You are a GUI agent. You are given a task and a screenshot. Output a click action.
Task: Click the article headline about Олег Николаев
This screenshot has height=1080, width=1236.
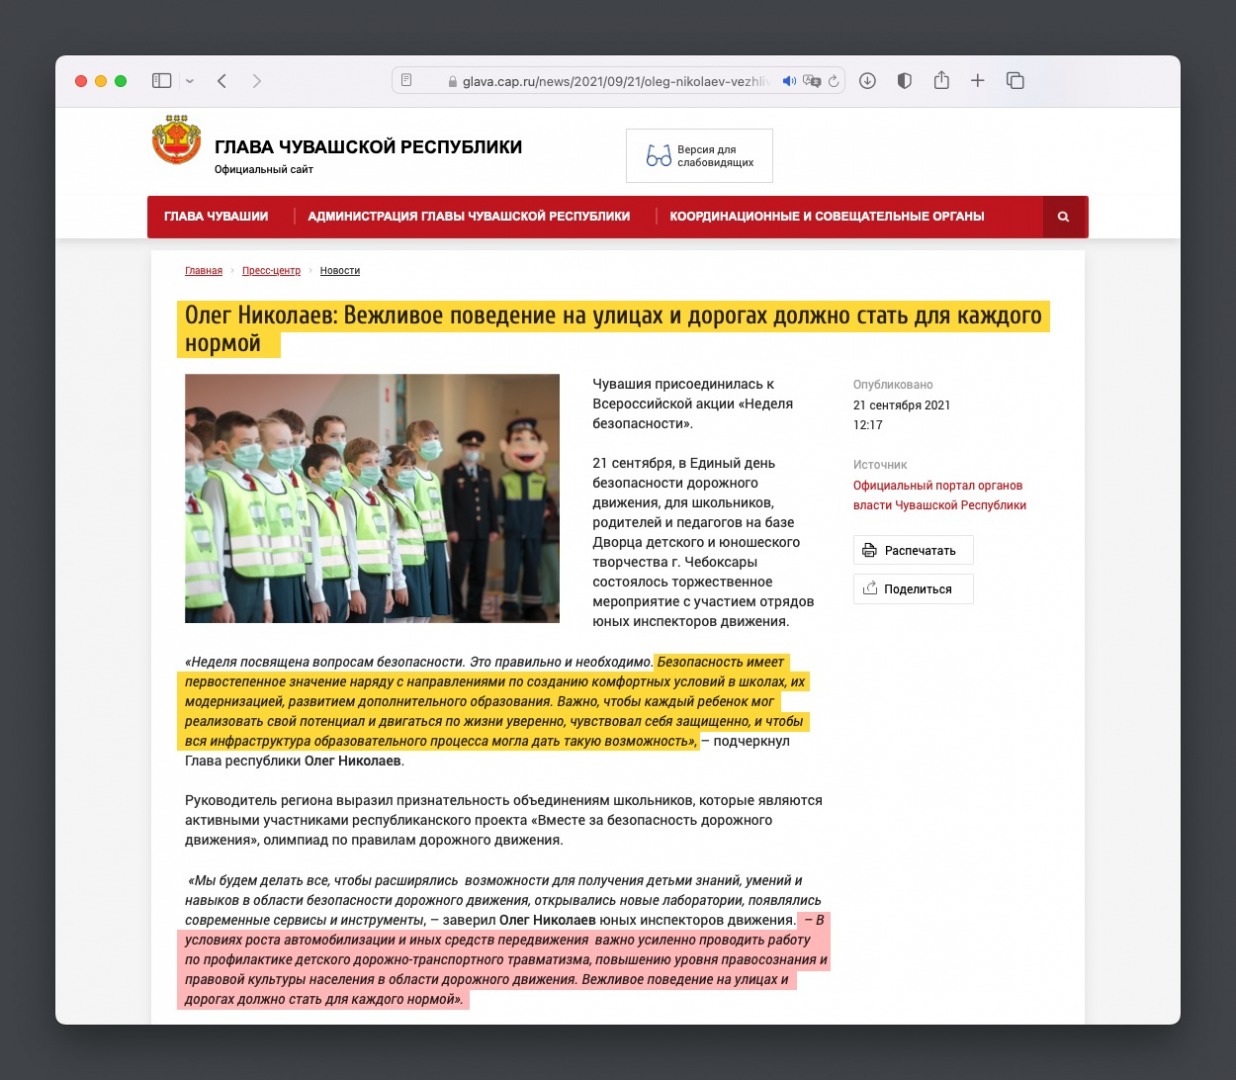(613, 329)
